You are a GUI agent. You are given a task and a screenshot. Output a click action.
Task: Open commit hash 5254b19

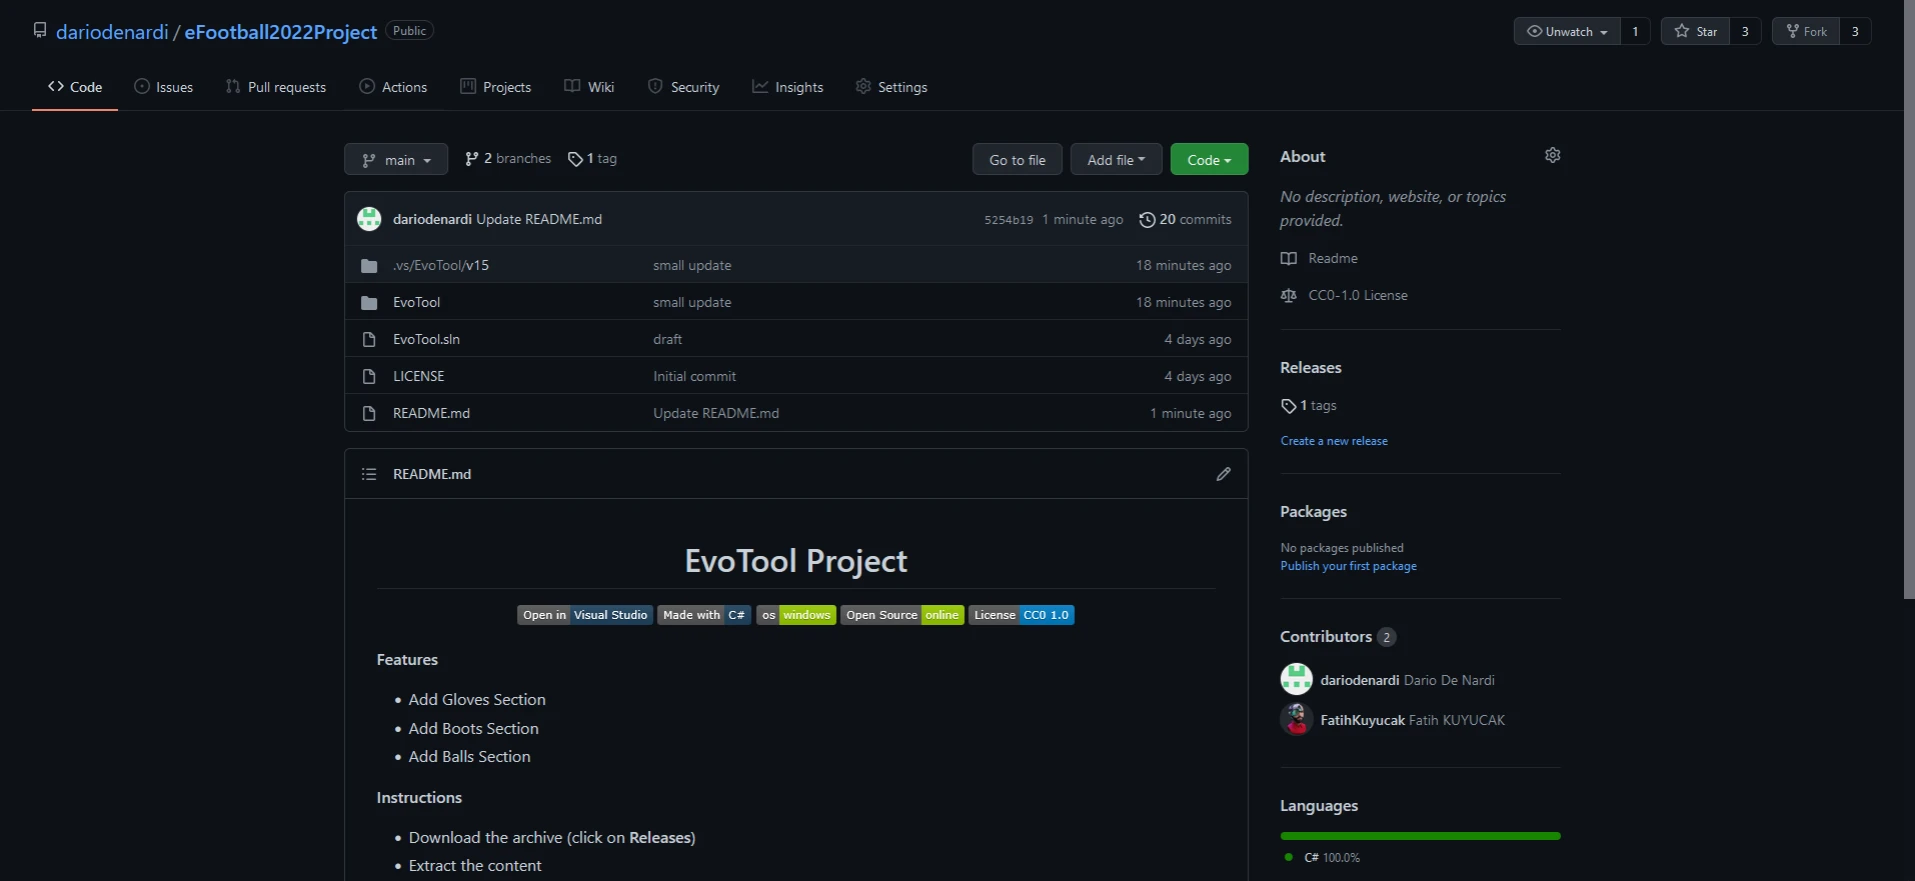click(x=1008, y=220)
